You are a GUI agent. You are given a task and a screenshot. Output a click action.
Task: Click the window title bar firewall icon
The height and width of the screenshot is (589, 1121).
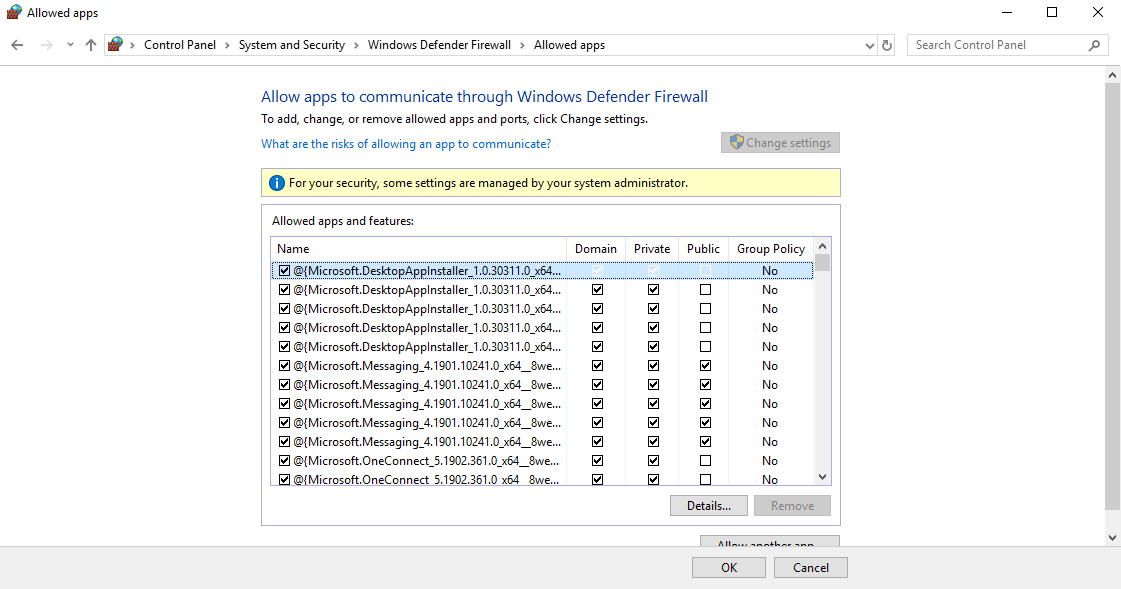[14, 12]
